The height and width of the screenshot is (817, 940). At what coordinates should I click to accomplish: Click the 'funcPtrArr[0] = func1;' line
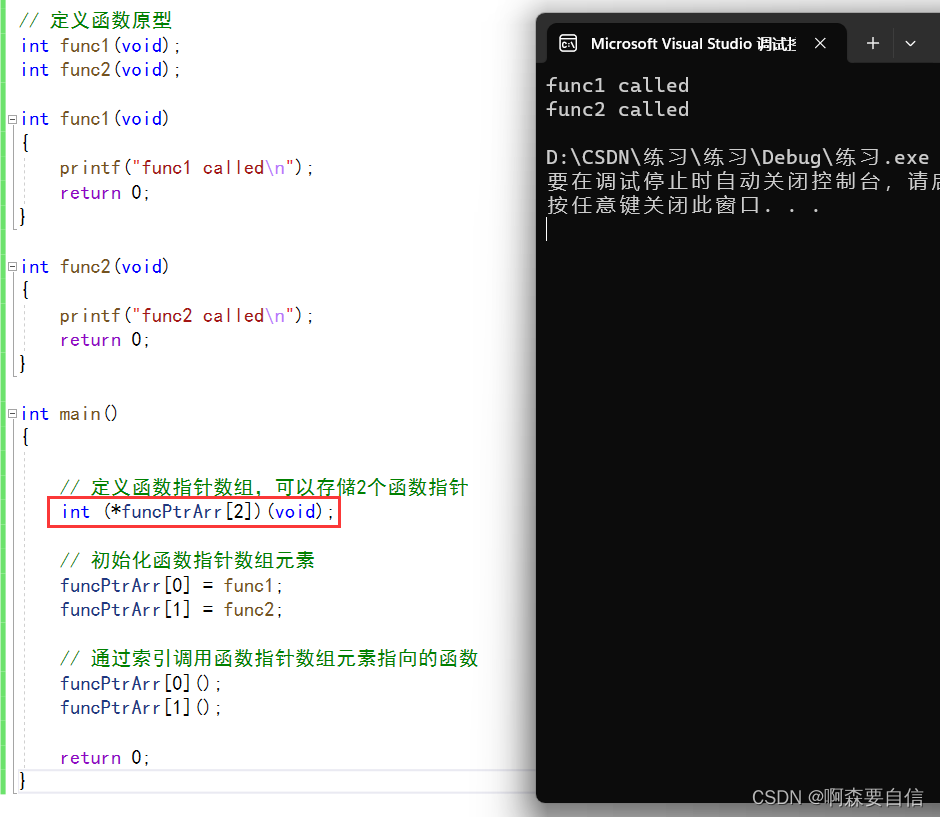[x=171, y=585]
